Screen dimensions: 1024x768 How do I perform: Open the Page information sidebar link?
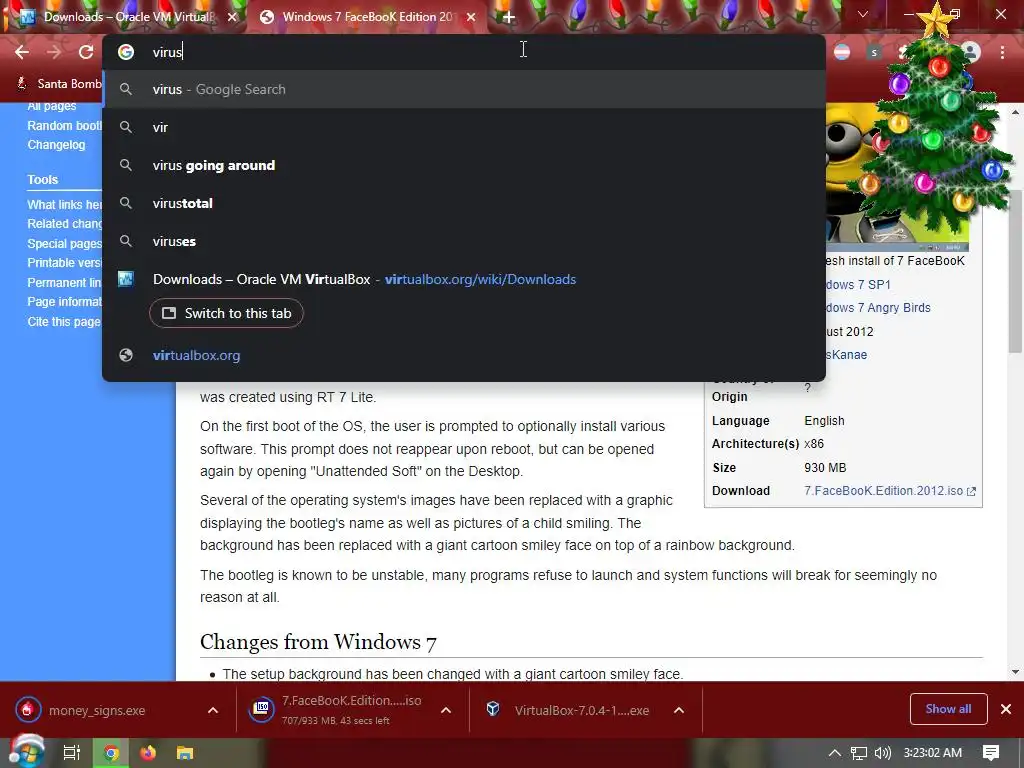coord(64,302)
